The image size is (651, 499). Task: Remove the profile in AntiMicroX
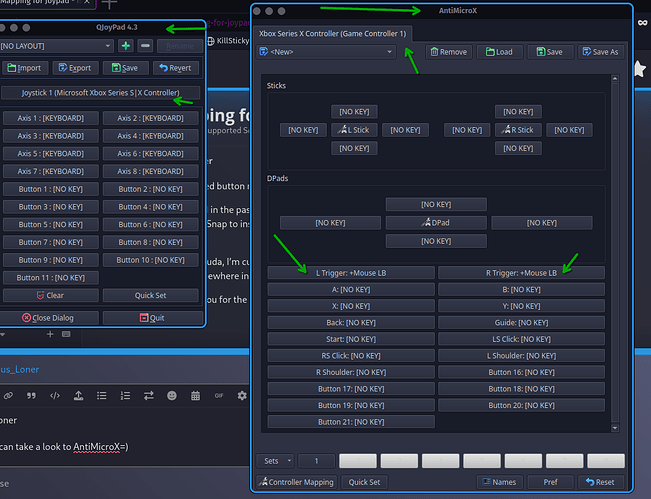click(449, 52)
